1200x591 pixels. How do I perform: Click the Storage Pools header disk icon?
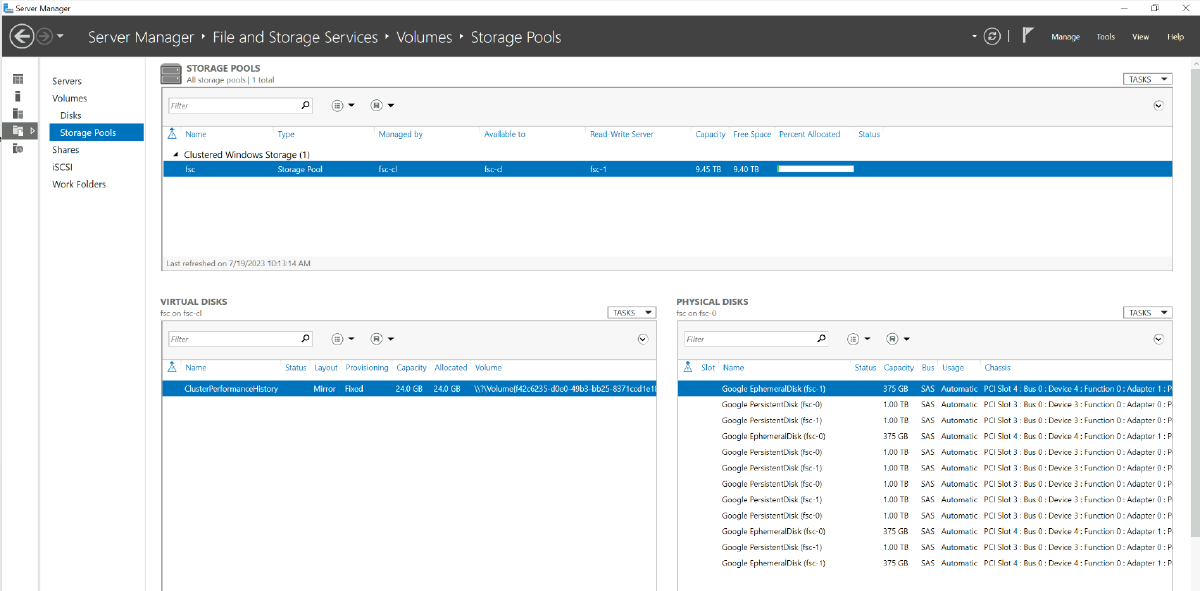pos(170,73)
